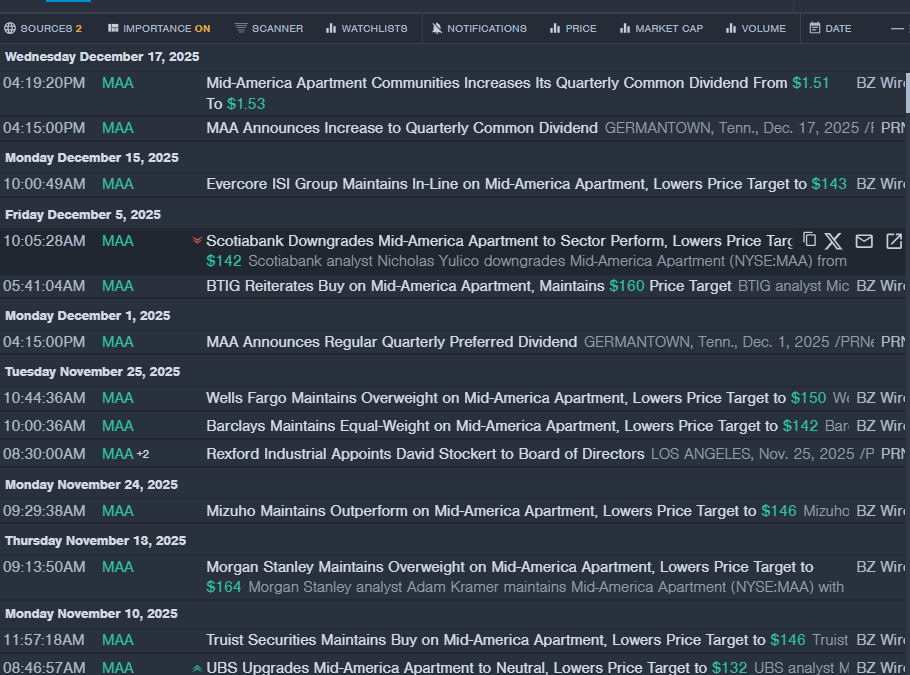Open the Market Cap filter
This screenshot has height=675, width=910.
(x=660, y=28)
